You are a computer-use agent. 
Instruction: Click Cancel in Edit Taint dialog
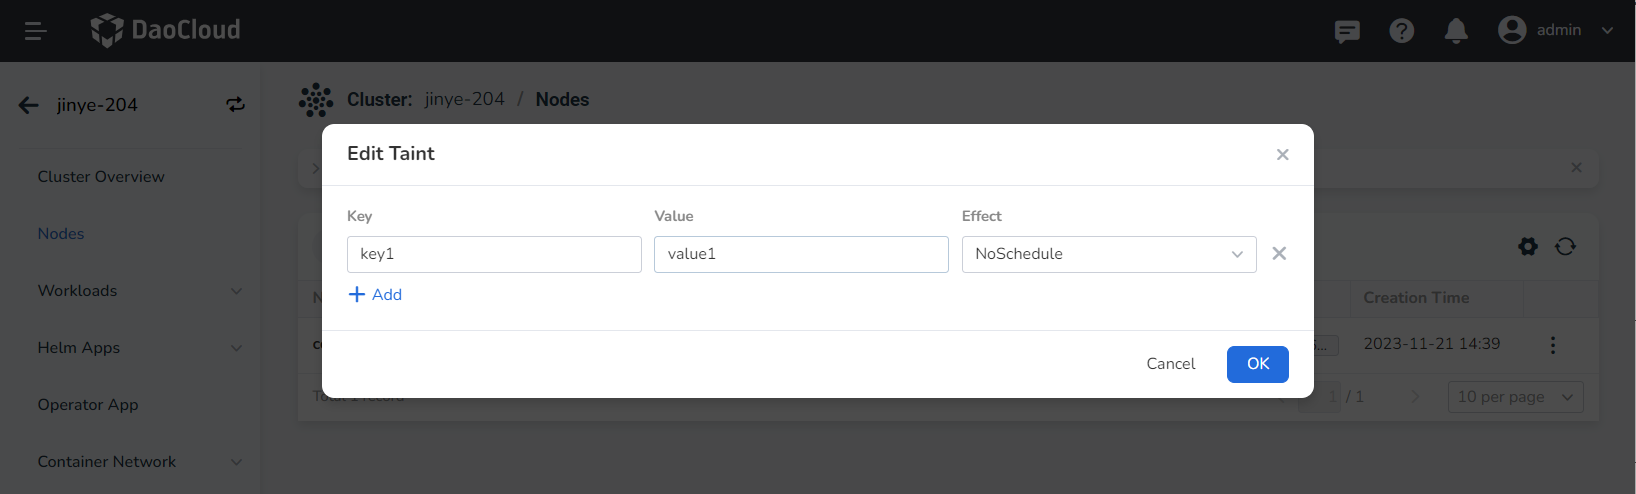(1170, 364)
